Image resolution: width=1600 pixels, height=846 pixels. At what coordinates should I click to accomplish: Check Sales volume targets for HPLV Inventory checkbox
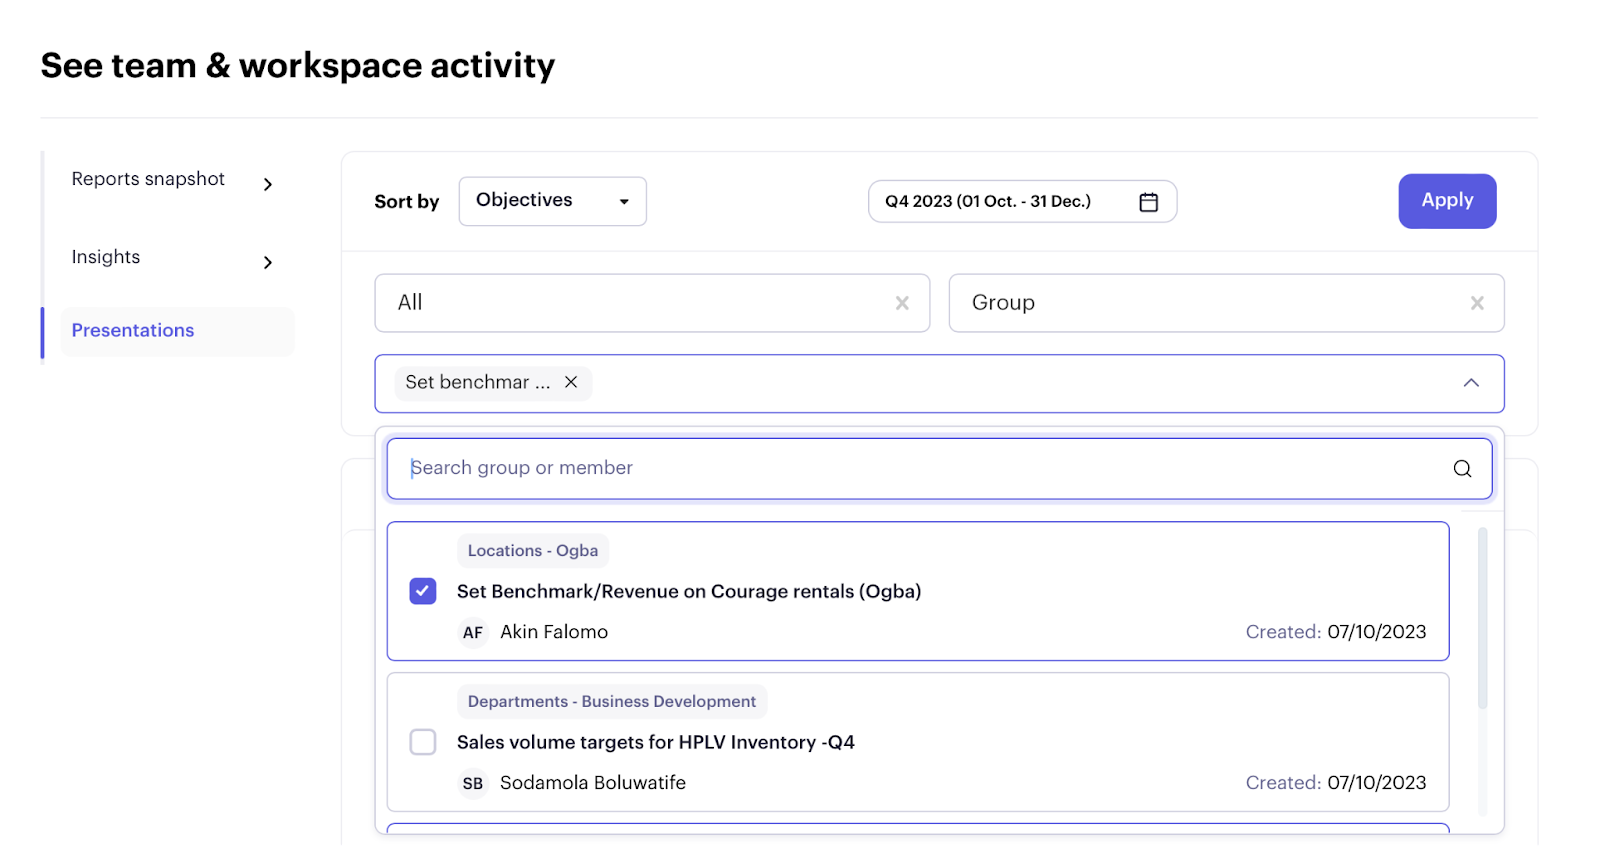point(423,742)
